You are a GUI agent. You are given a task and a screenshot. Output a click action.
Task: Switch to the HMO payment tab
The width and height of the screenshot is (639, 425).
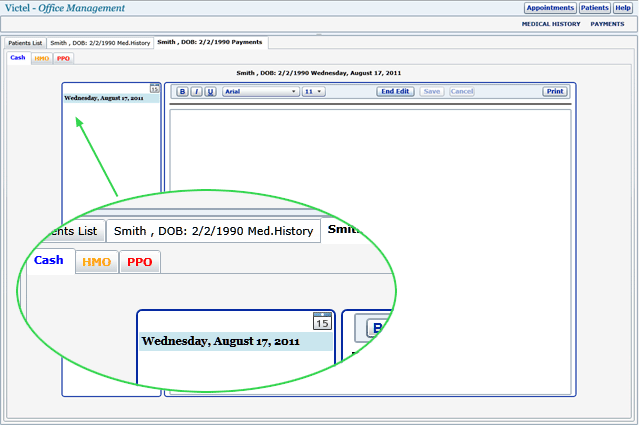pyautogui.click(x=42, y=59)
